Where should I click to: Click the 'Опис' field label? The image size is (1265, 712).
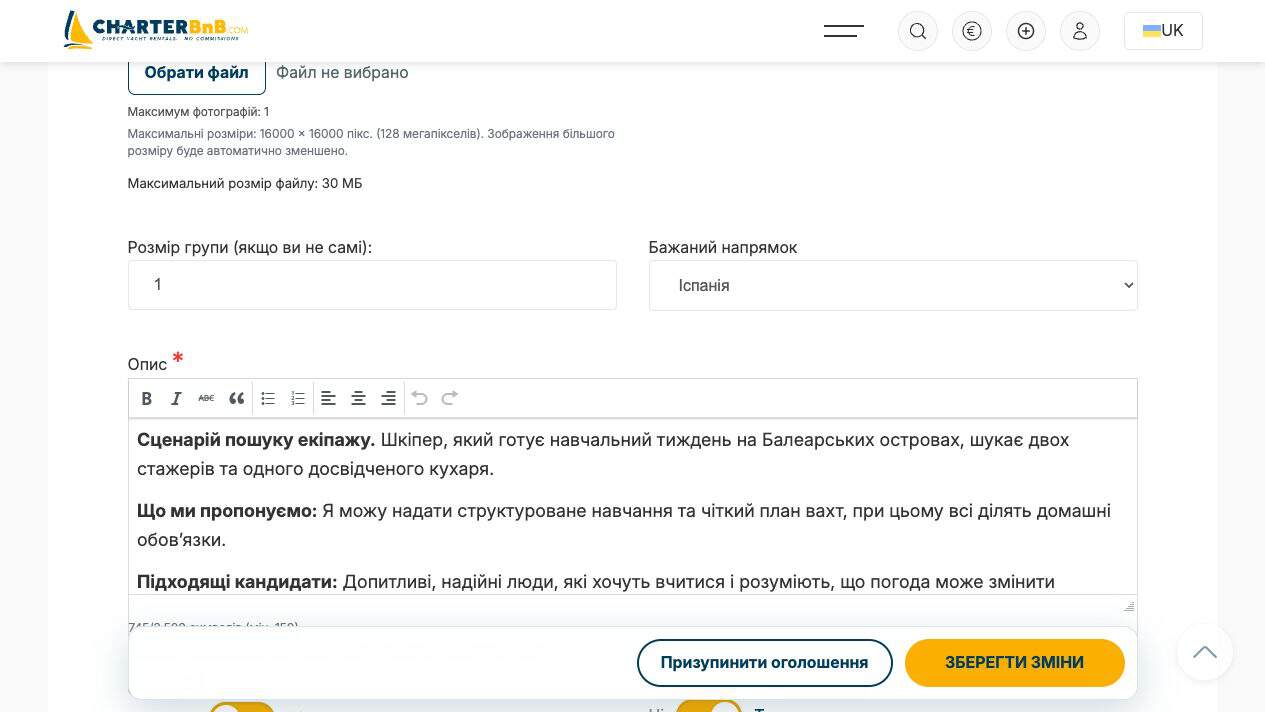coord(147,364)
